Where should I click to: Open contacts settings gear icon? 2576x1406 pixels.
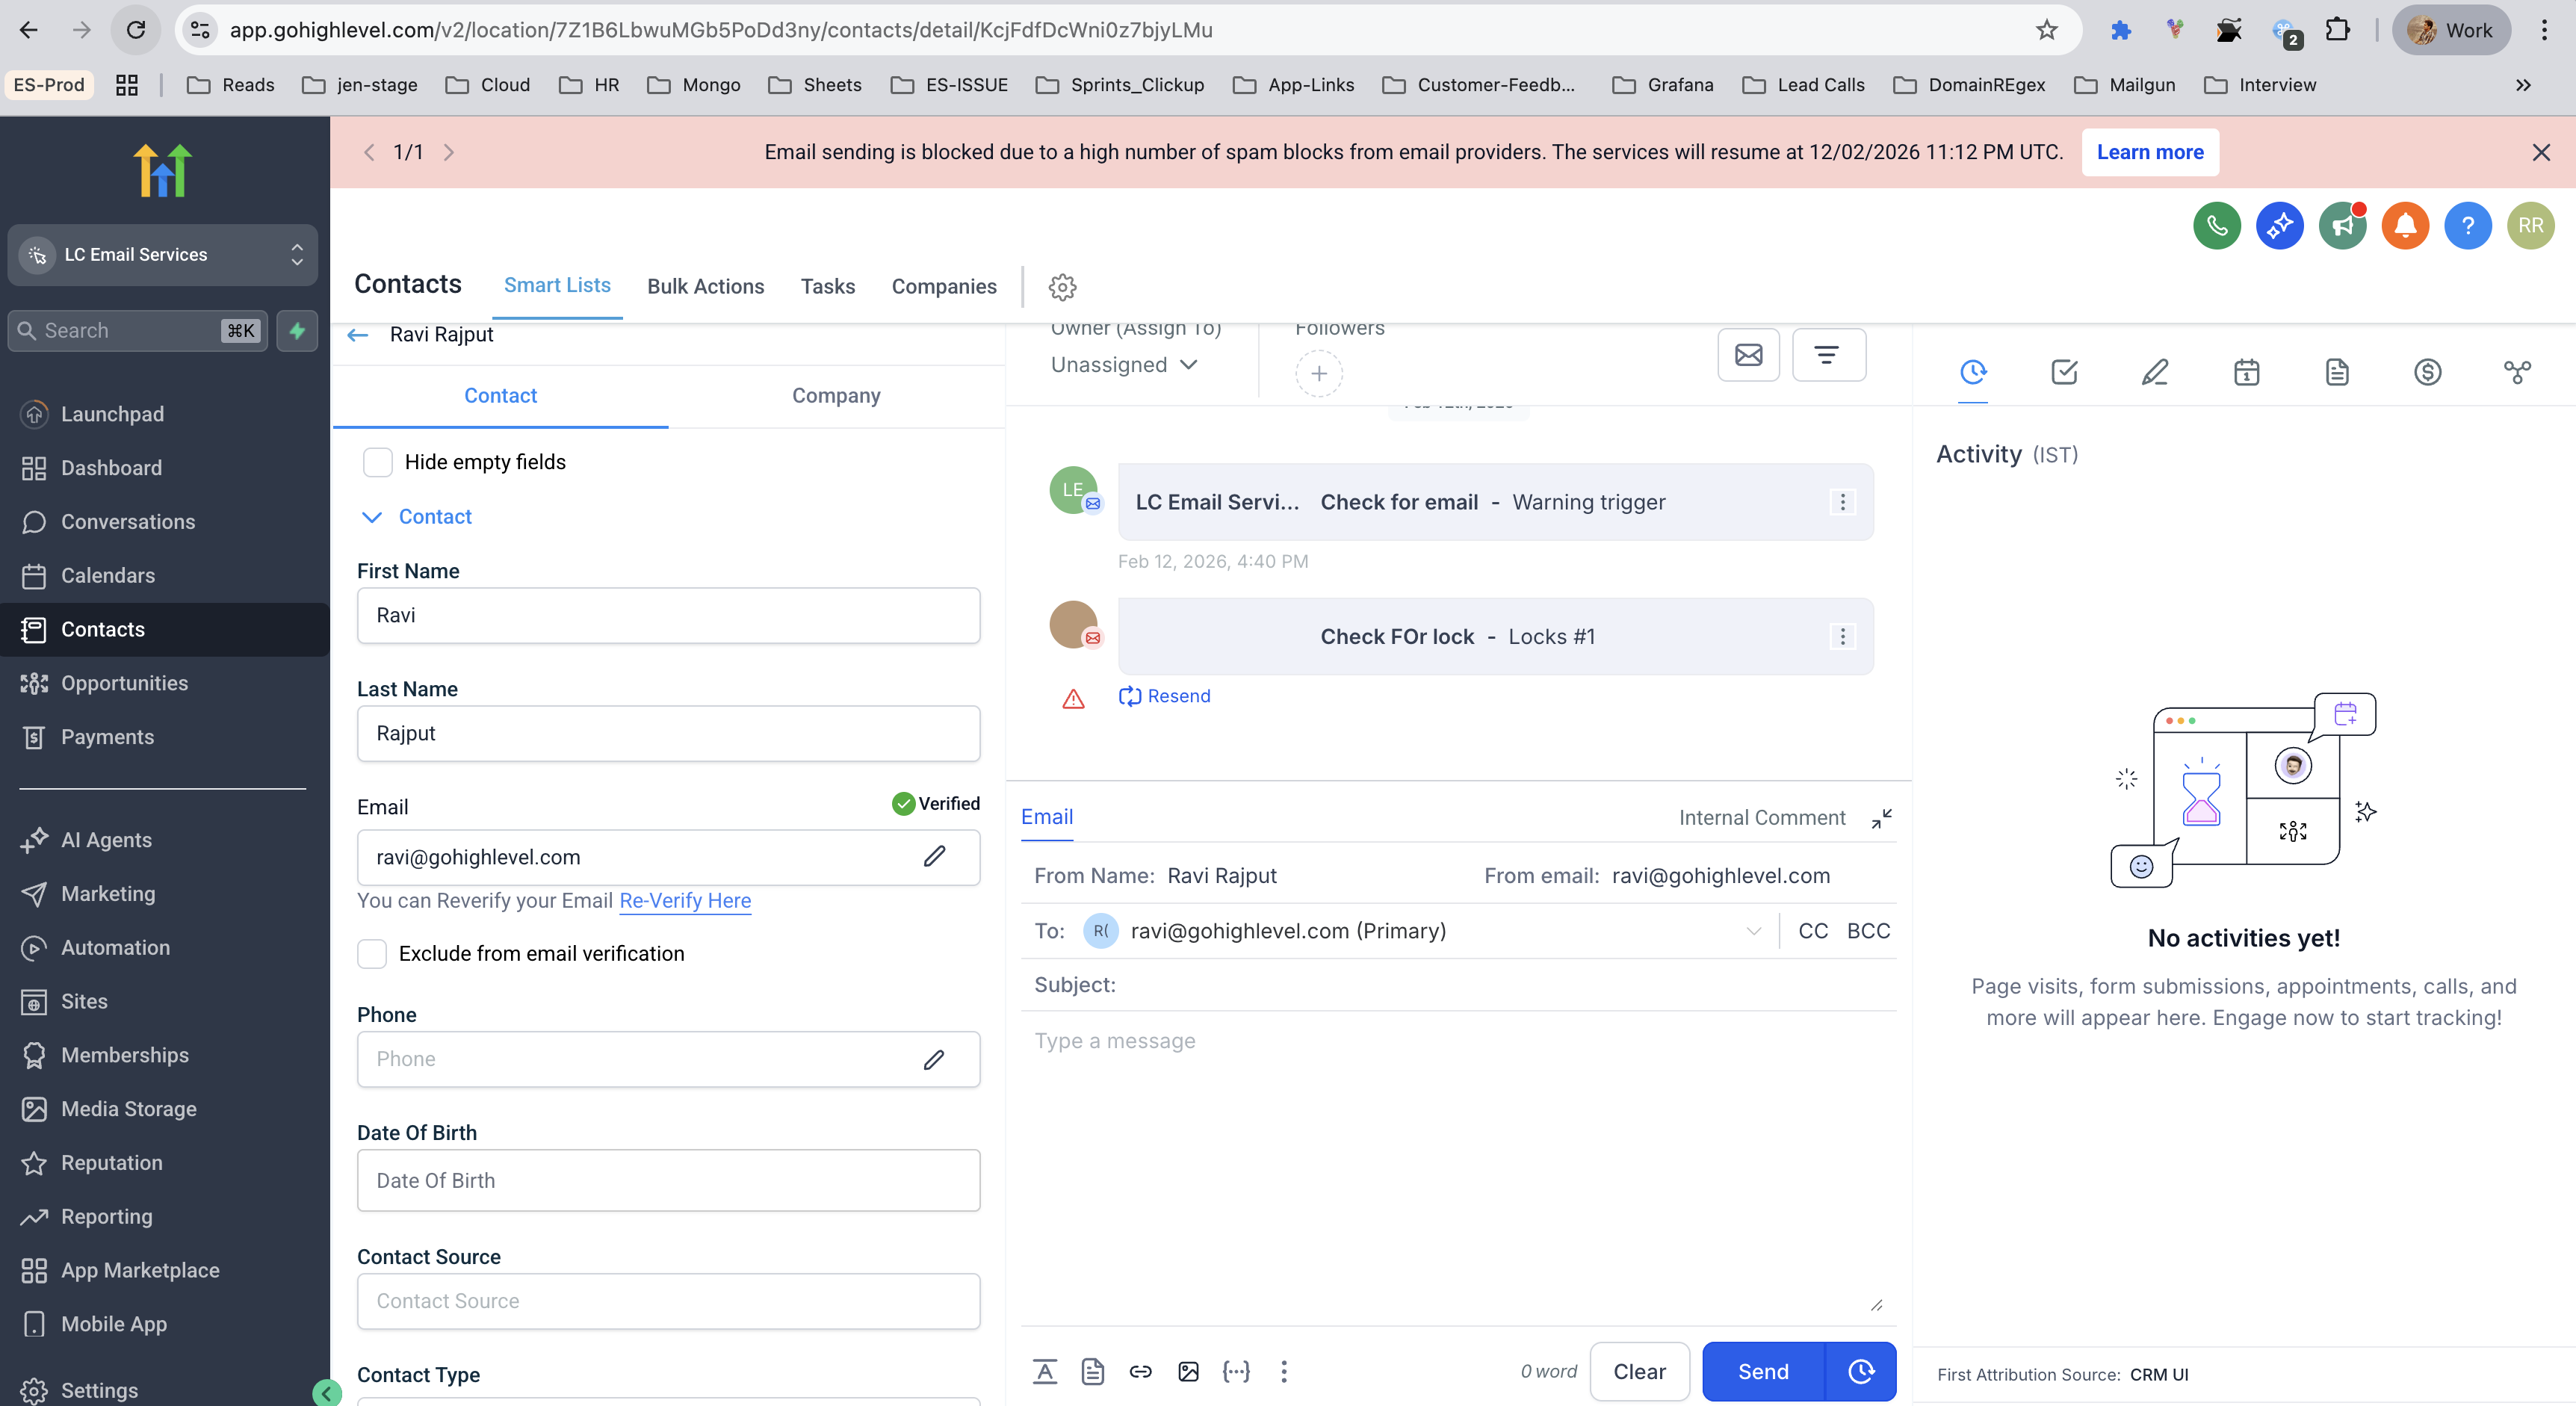click(x=1062, y=287)
